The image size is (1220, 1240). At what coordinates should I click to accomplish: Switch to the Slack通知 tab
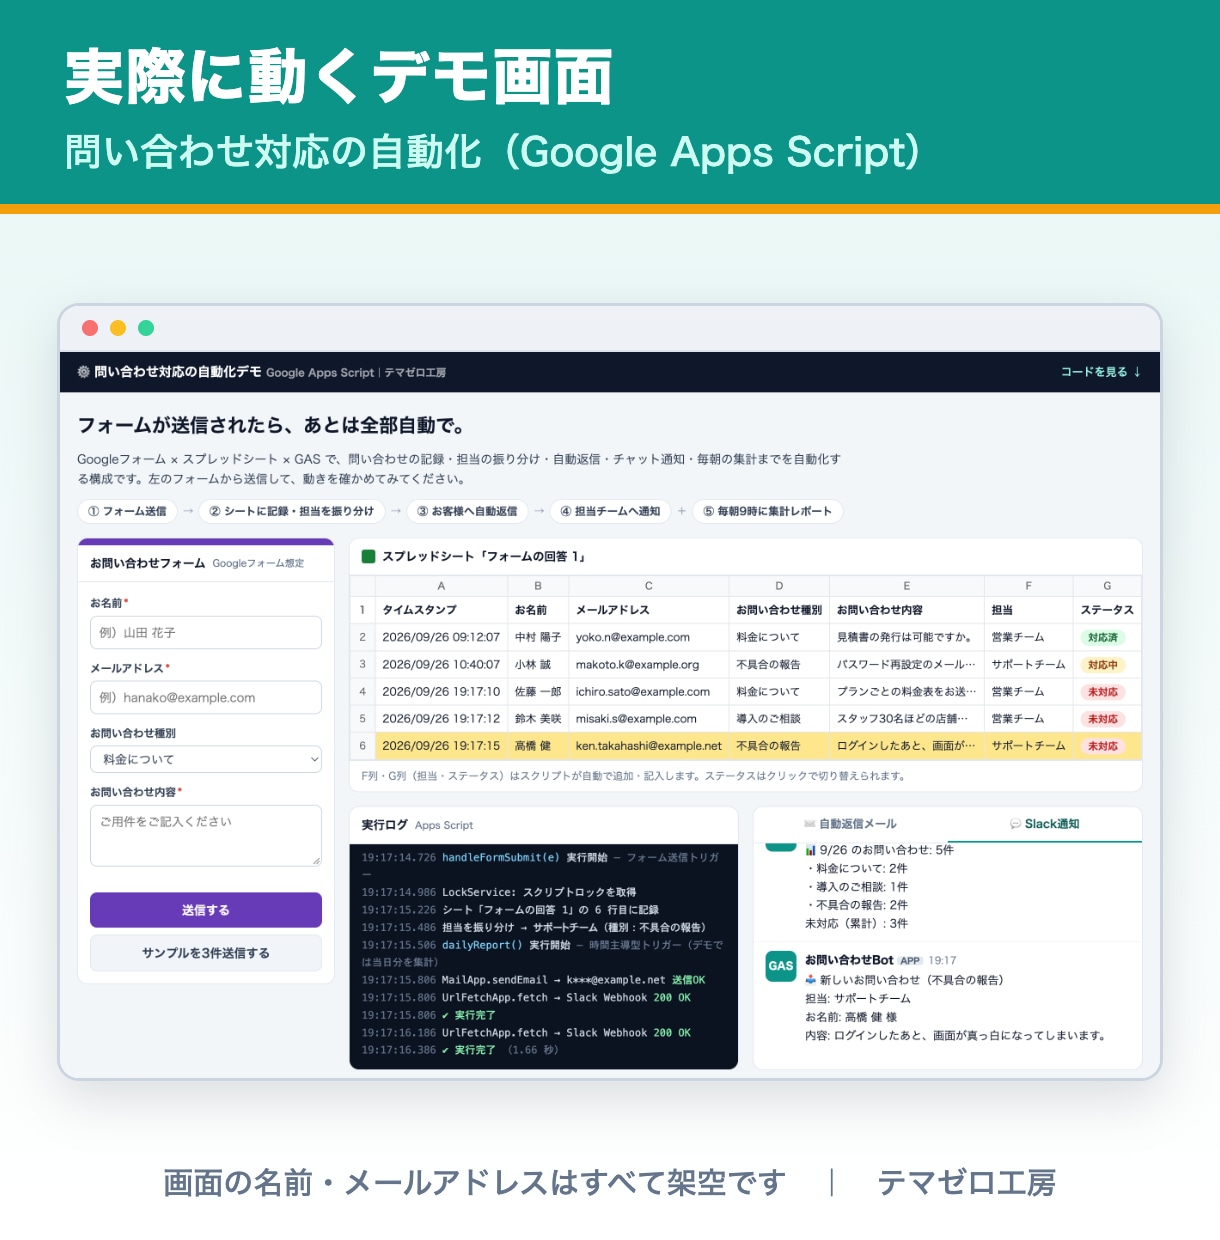click(1044, 824)
